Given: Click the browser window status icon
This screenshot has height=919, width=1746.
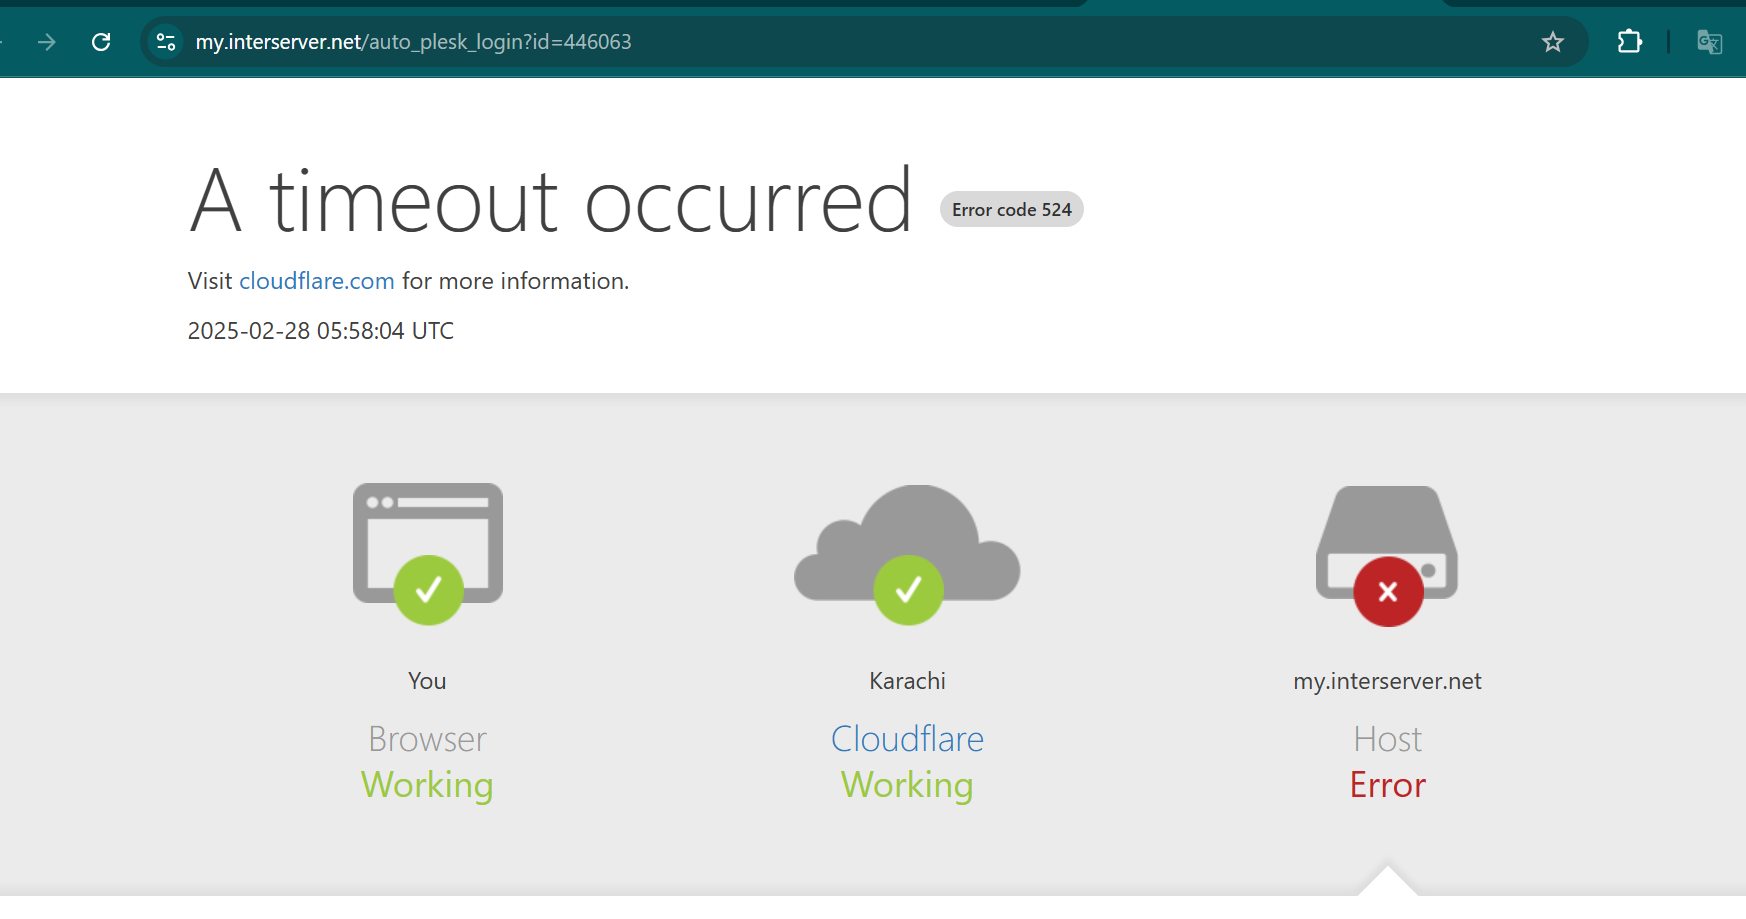Looking at the screenshot, I should 428,553.
